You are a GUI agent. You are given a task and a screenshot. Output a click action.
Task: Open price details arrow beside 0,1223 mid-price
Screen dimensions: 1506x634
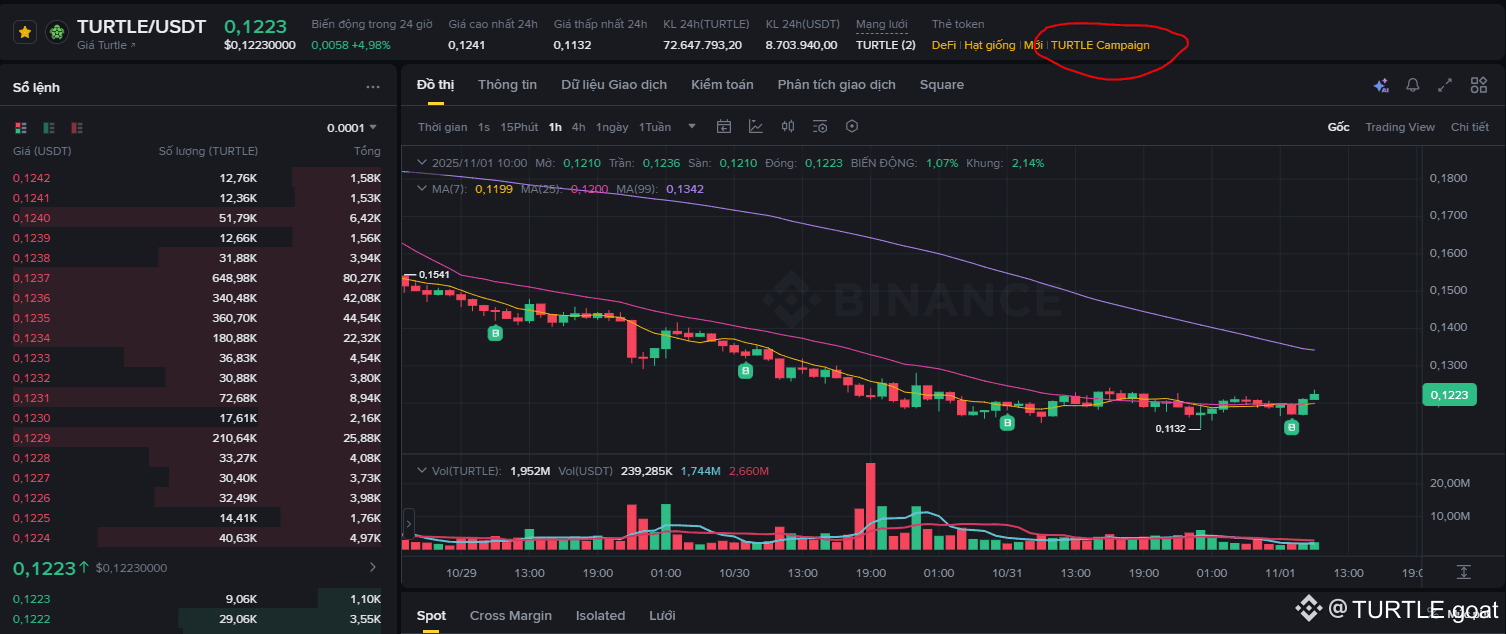pyautogui.click(x=373, y=567)
